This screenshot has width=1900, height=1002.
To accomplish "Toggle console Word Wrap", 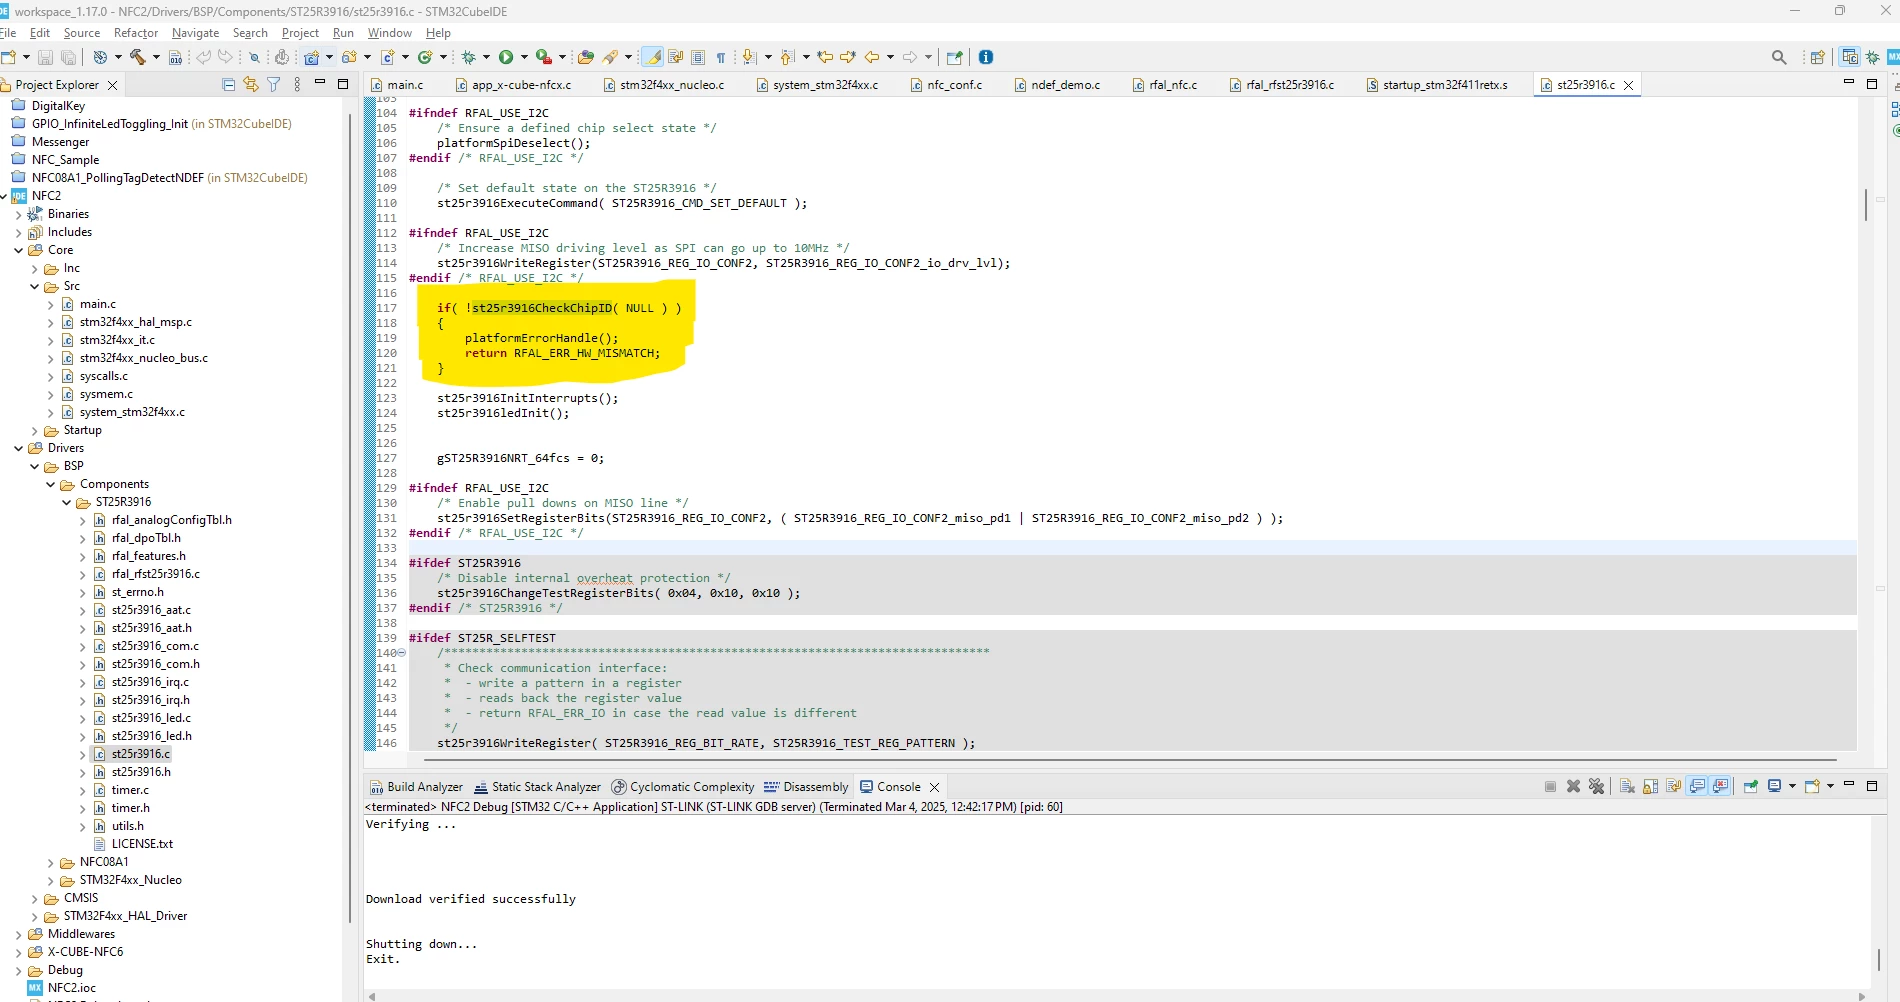I will click(1673, 786).
